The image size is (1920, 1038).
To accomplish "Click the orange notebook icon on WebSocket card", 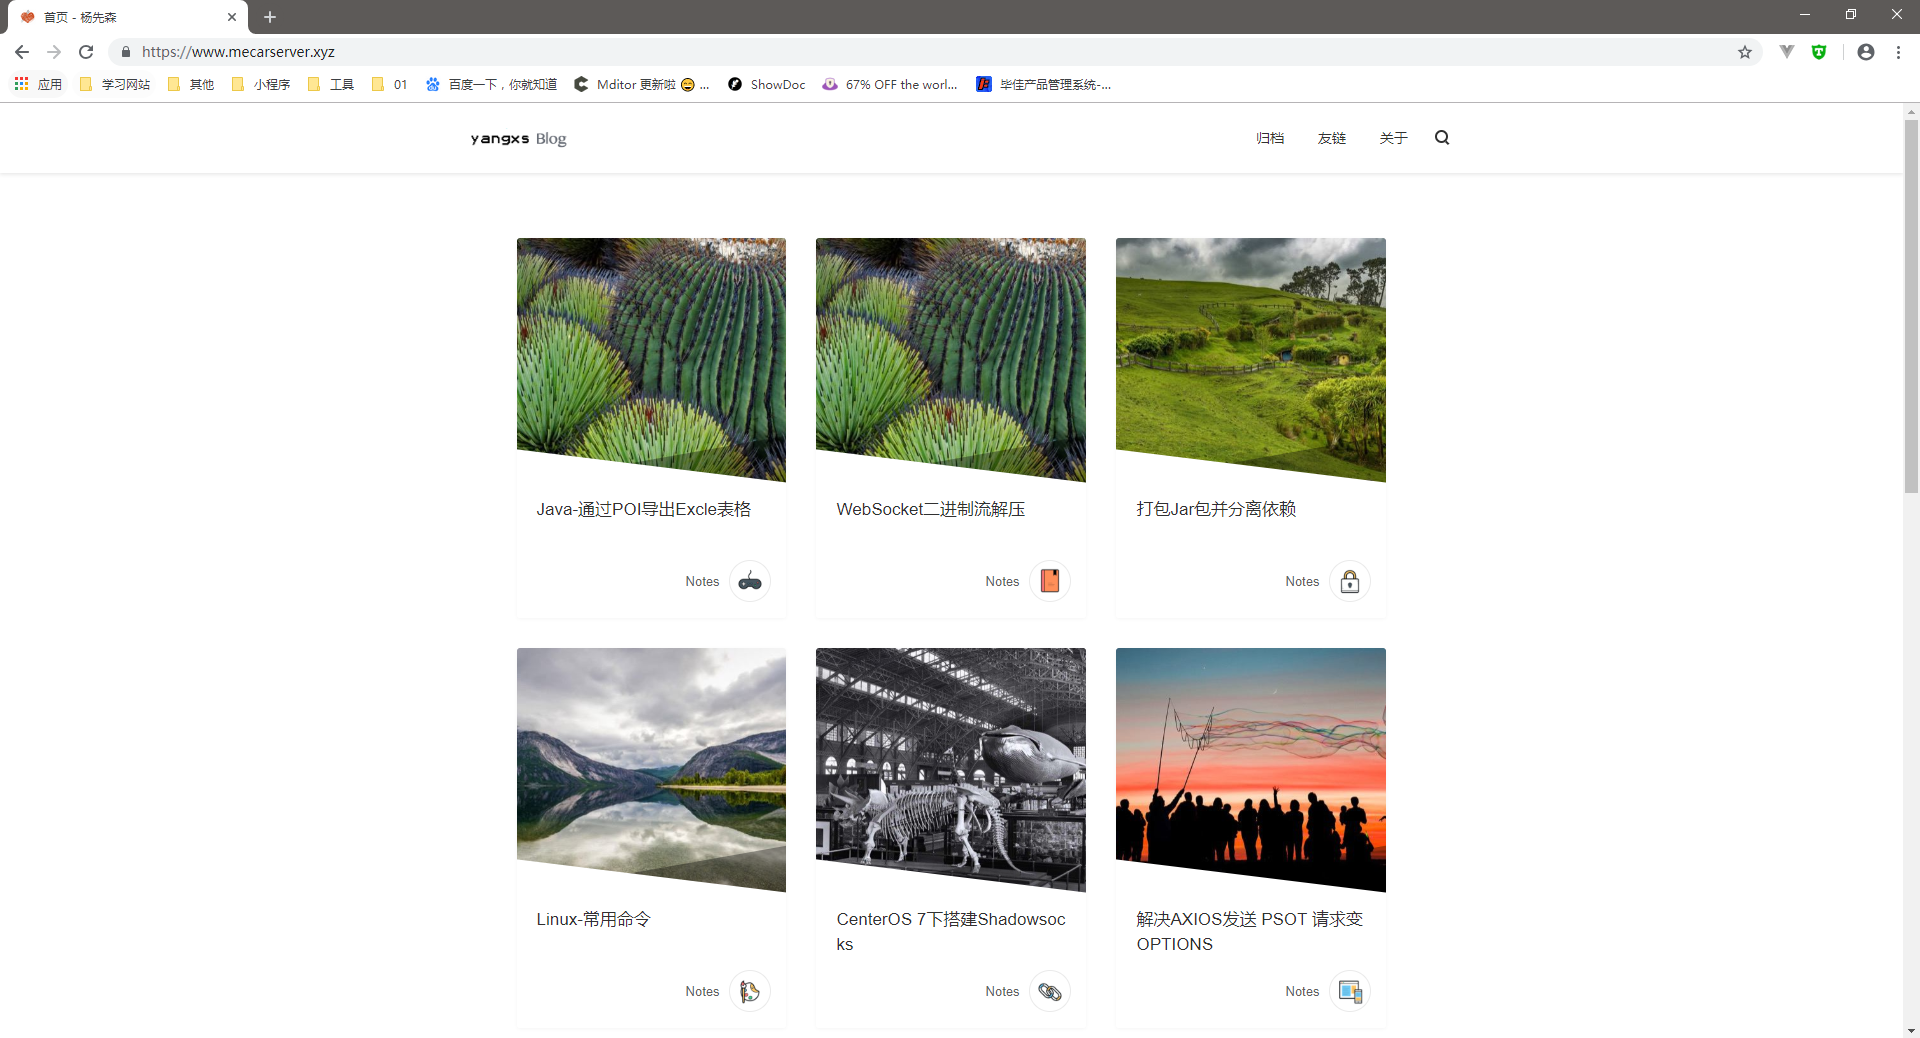I will (x=1050, y=581).
